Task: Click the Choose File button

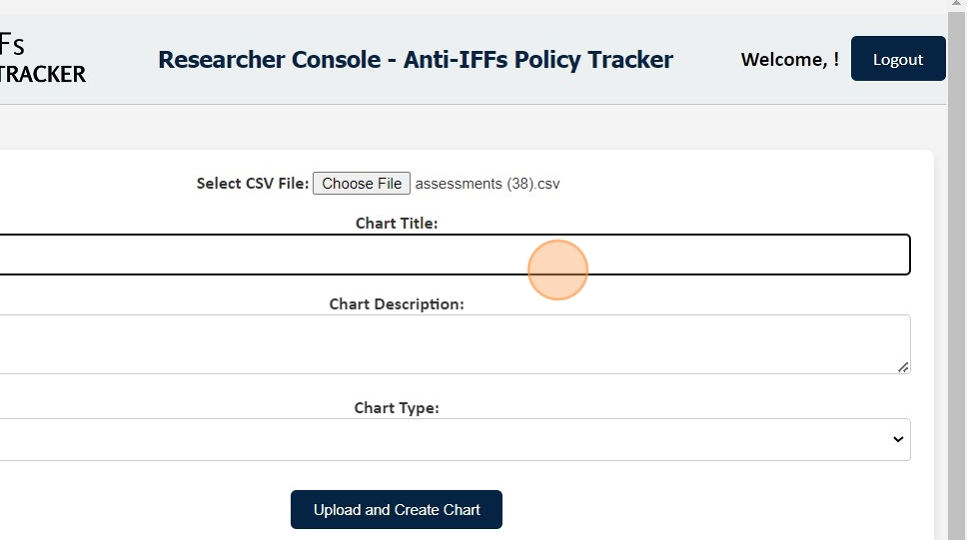Action: coord(361,184)
